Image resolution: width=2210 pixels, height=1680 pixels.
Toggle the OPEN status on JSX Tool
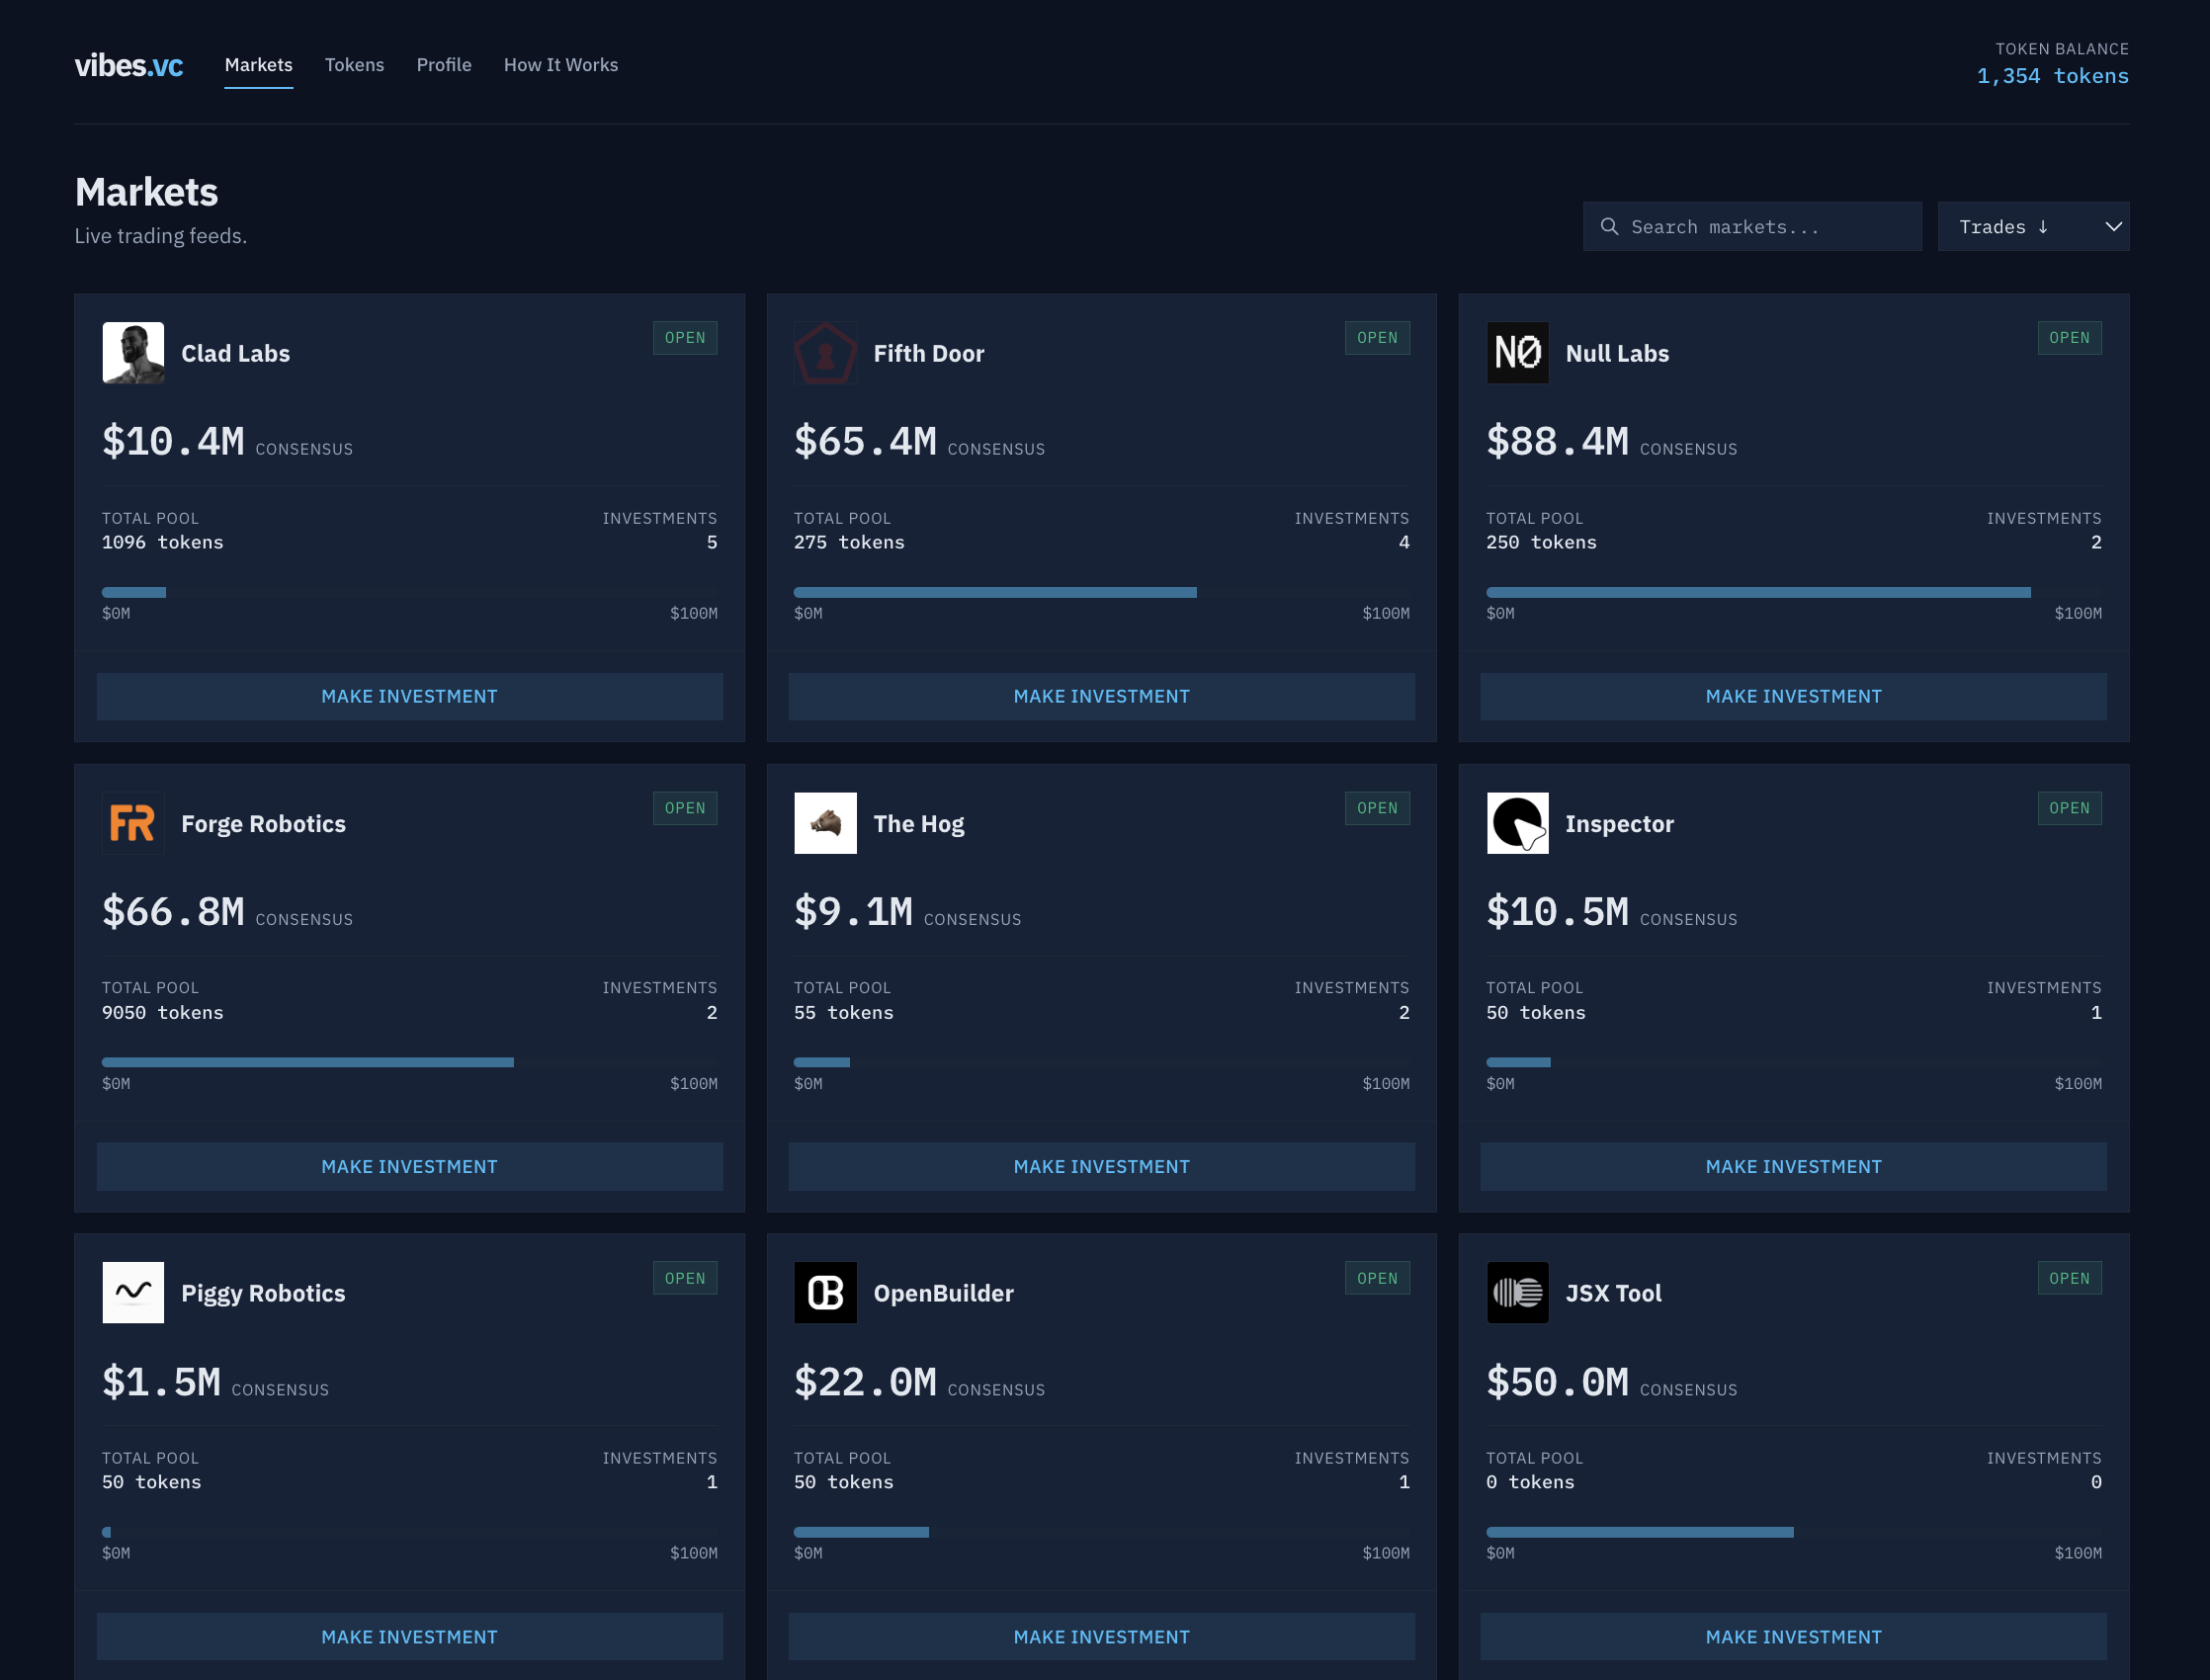[2069, 1277]
